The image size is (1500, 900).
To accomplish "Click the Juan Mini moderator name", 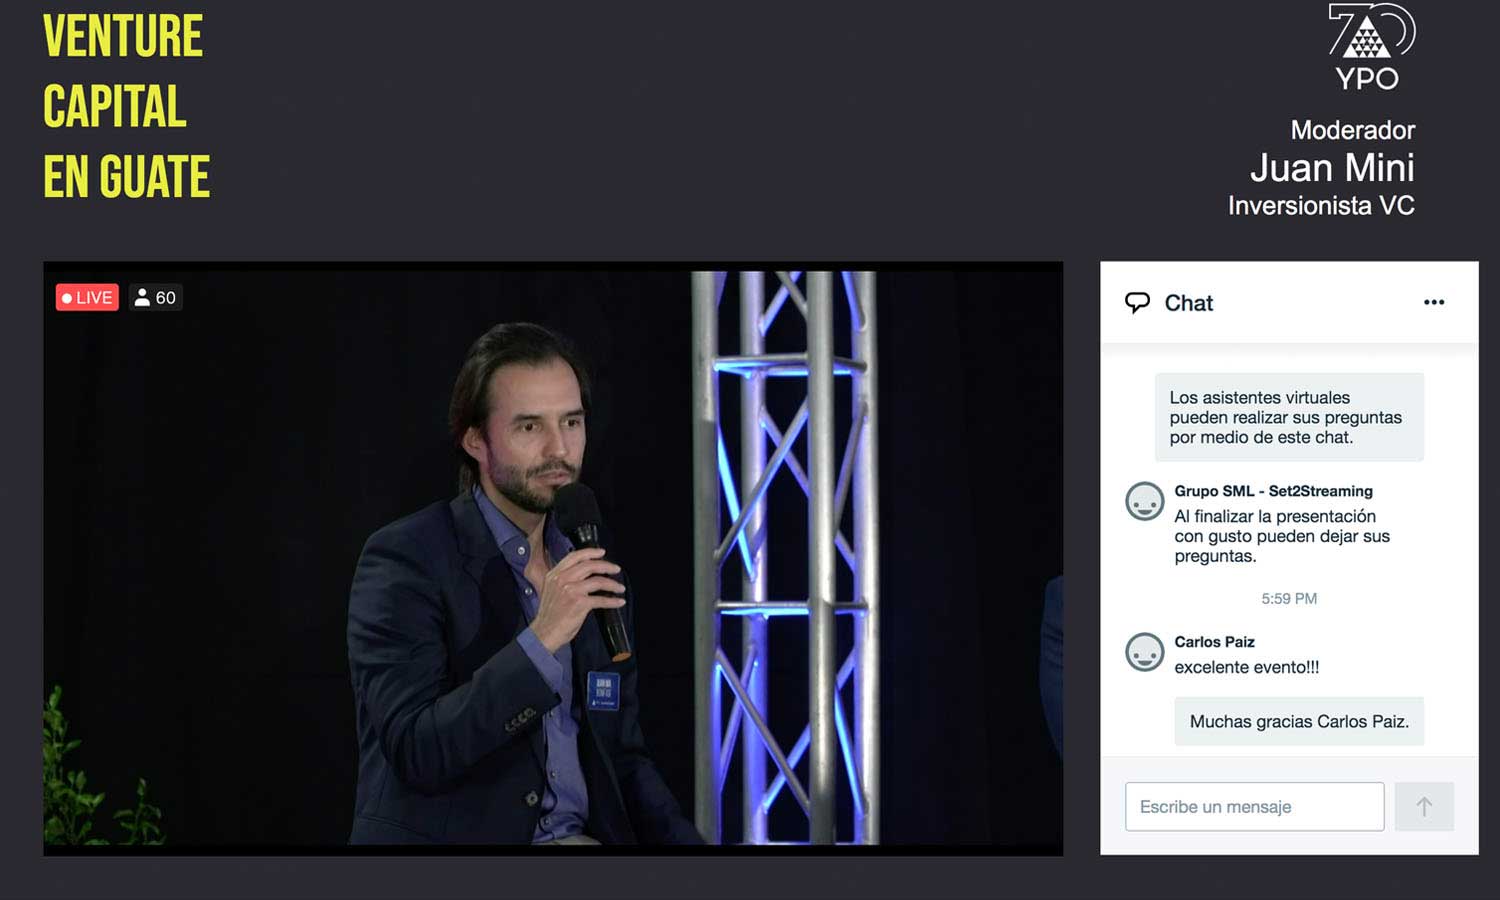I will point(1332,168).
